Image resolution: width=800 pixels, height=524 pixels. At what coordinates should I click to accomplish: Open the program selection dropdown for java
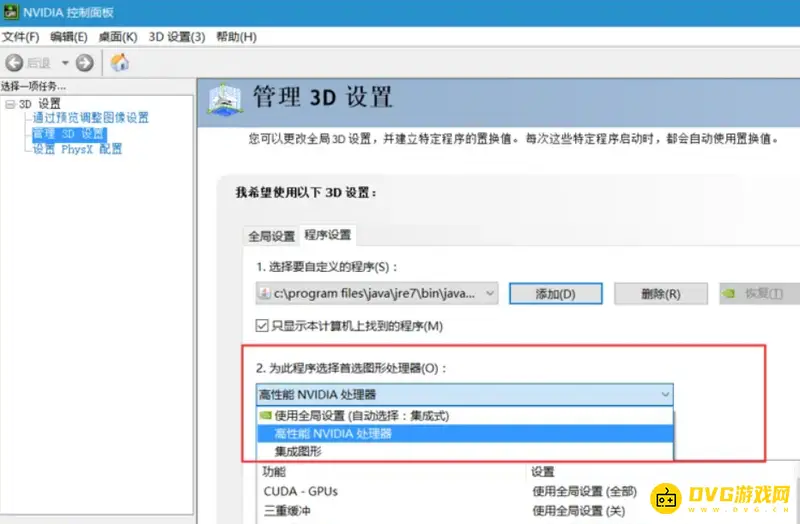pos(489,293)
